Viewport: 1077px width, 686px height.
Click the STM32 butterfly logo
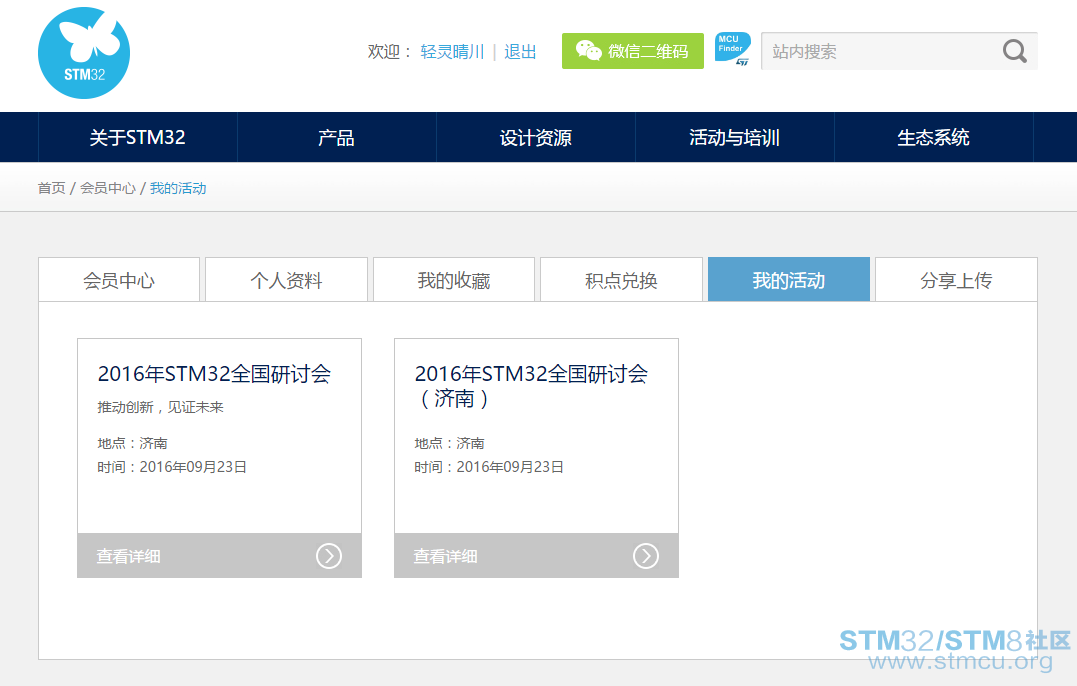pyautogui.click(x=84, y=53)
